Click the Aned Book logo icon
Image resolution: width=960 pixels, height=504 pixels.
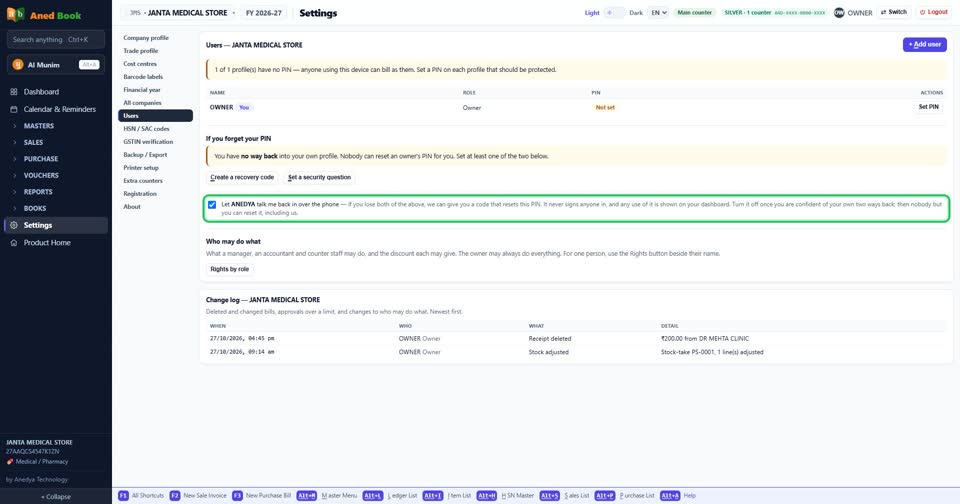pos(15,14)
